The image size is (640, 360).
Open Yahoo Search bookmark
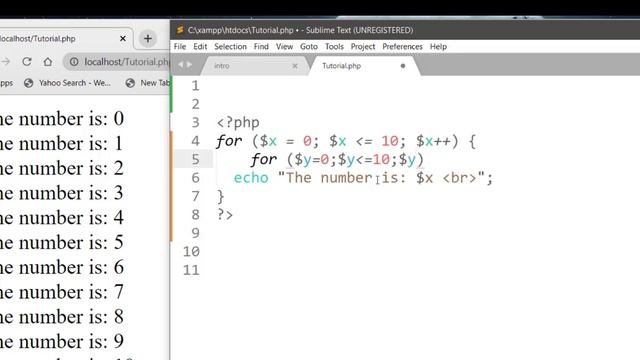pyautogui.click(x=67, y=83)
